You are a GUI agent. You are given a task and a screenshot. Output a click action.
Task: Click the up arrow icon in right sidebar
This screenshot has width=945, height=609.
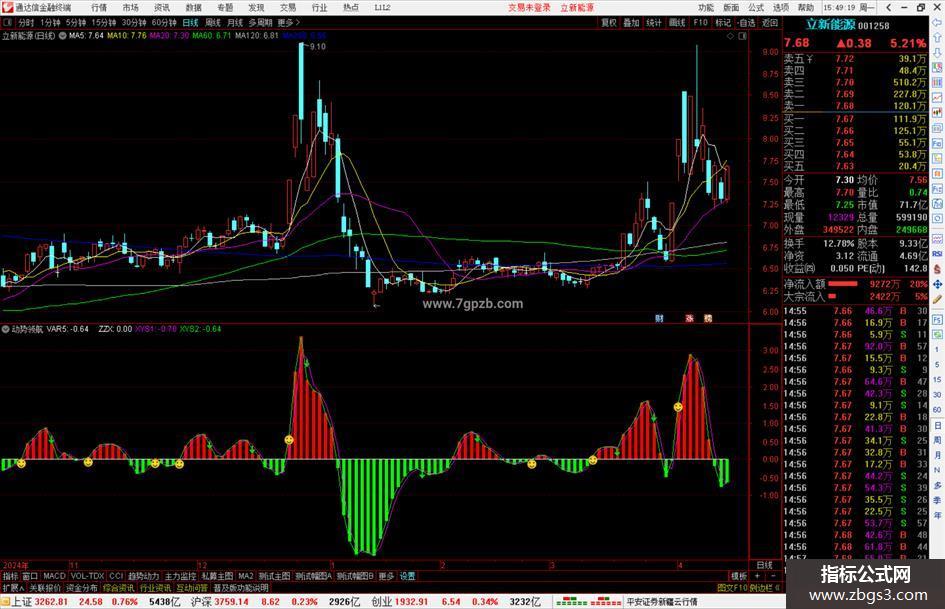937,37
